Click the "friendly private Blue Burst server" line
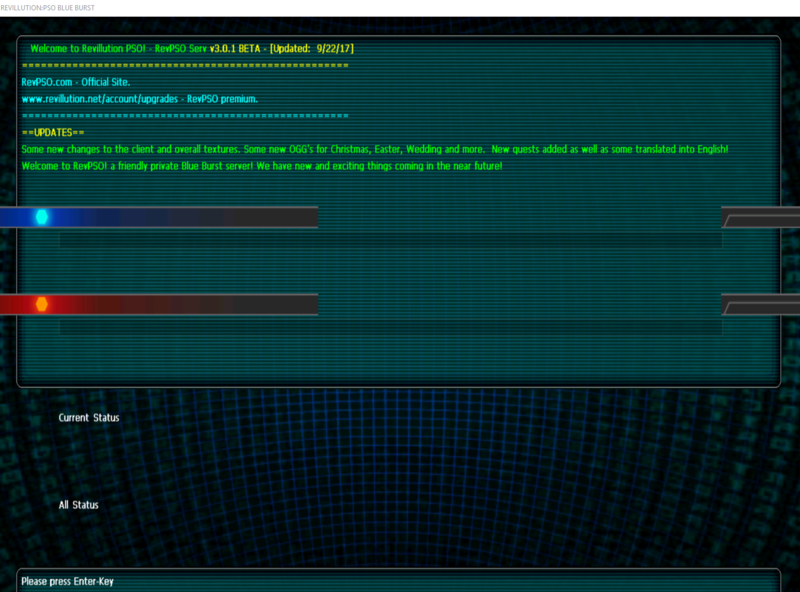The width and height of the screenshot is (800, 592). 262,166
